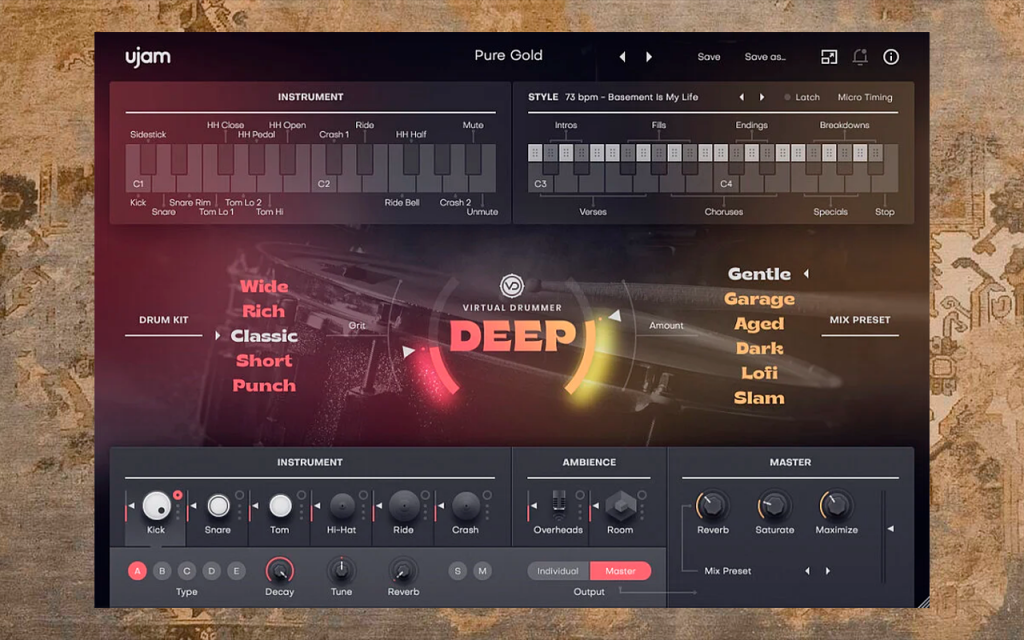Toggle the Hi-Hat channel indicator
Screen dimensions: 1024x640
pos(363,495)
